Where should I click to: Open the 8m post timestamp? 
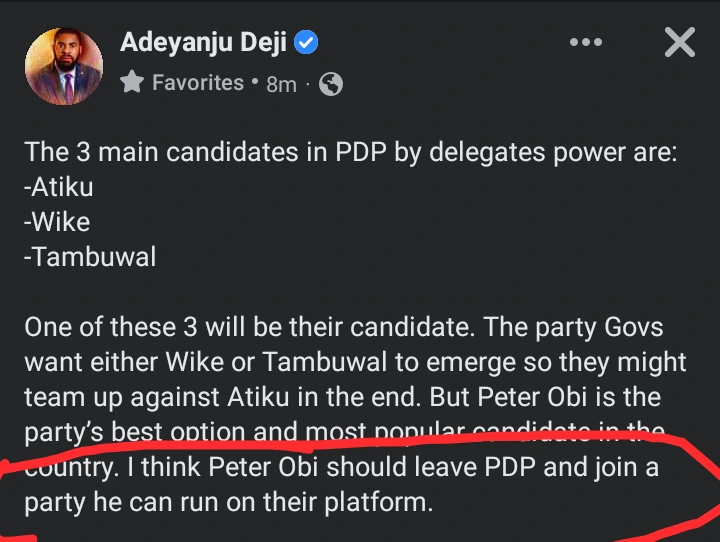[x=281, y=85]
